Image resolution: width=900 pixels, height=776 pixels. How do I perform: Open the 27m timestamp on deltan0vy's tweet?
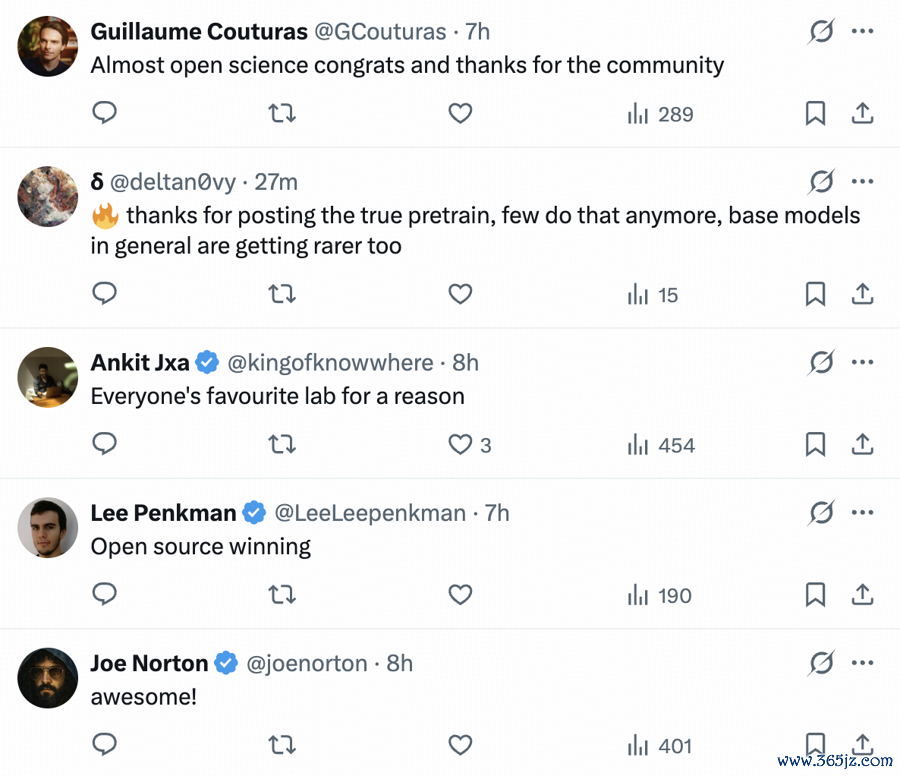(276, 182)
